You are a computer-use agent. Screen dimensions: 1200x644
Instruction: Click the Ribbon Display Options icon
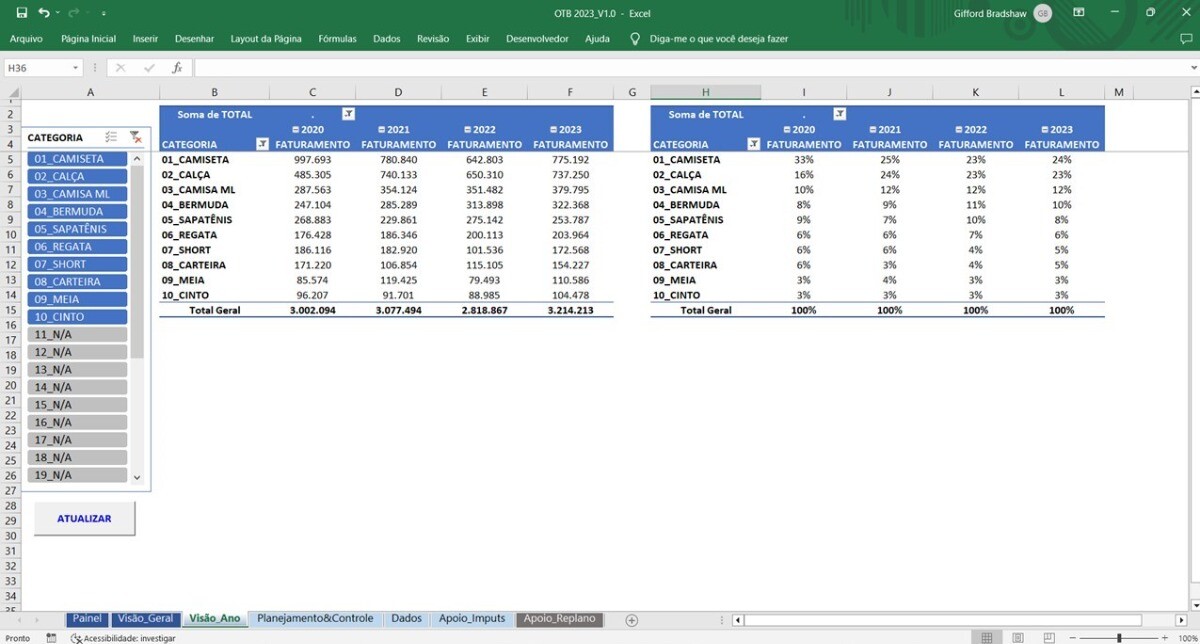1078,13
